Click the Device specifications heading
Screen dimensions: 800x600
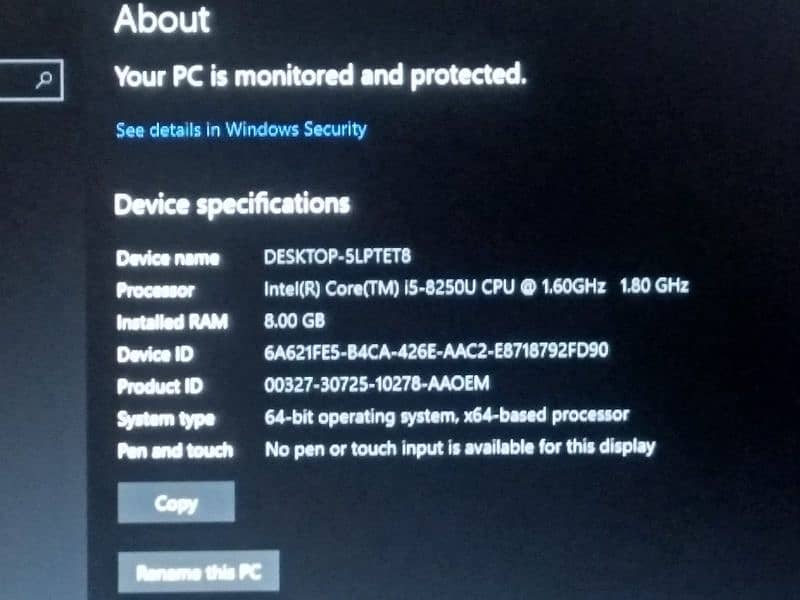232,205
